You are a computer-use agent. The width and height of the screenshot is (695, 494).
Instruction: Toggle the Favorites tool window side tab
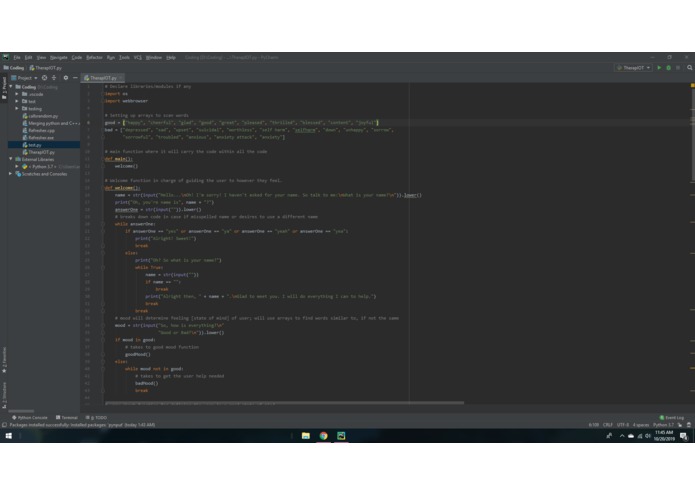(4, 359)
